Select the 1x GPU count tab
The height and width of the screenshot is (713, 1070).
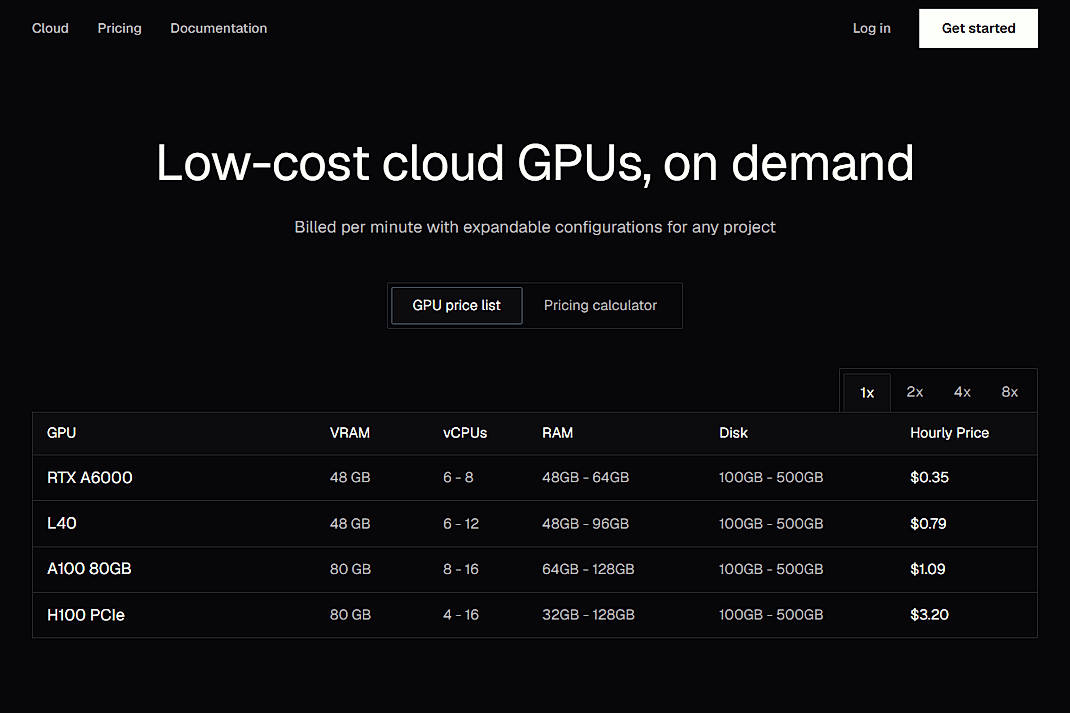point(867,392)
